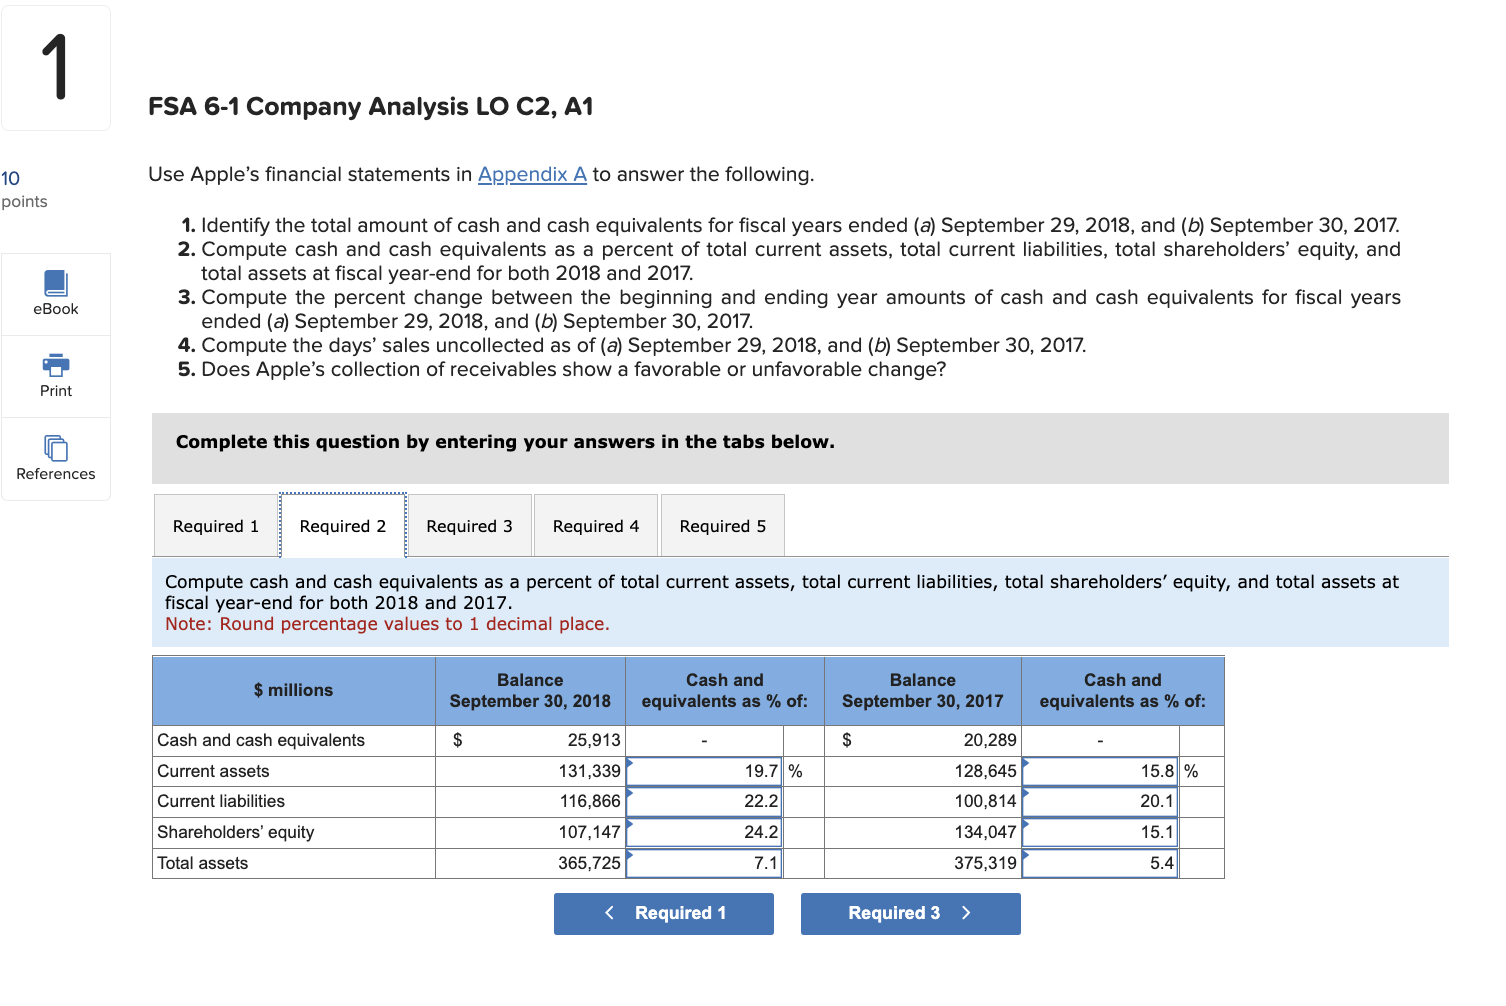Click the 22.2 current liabilities input
This screenshot has height=1006, width=1506.
point(702,801)
